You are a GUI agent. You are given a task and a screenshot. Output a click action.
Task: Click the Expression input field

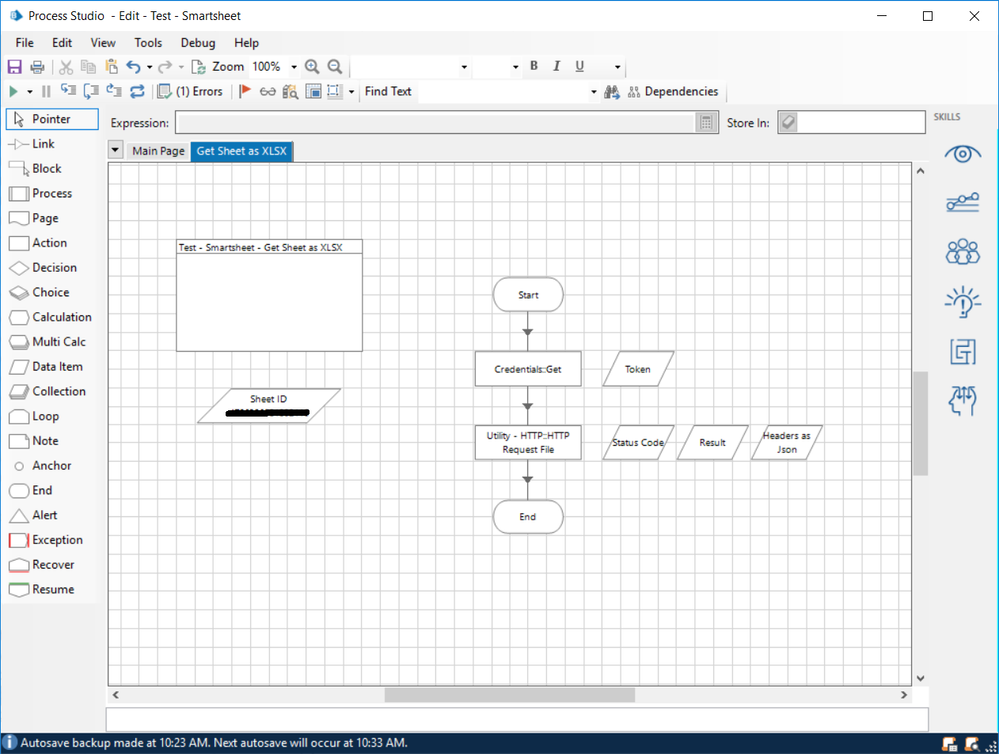(x=435, y=123)
